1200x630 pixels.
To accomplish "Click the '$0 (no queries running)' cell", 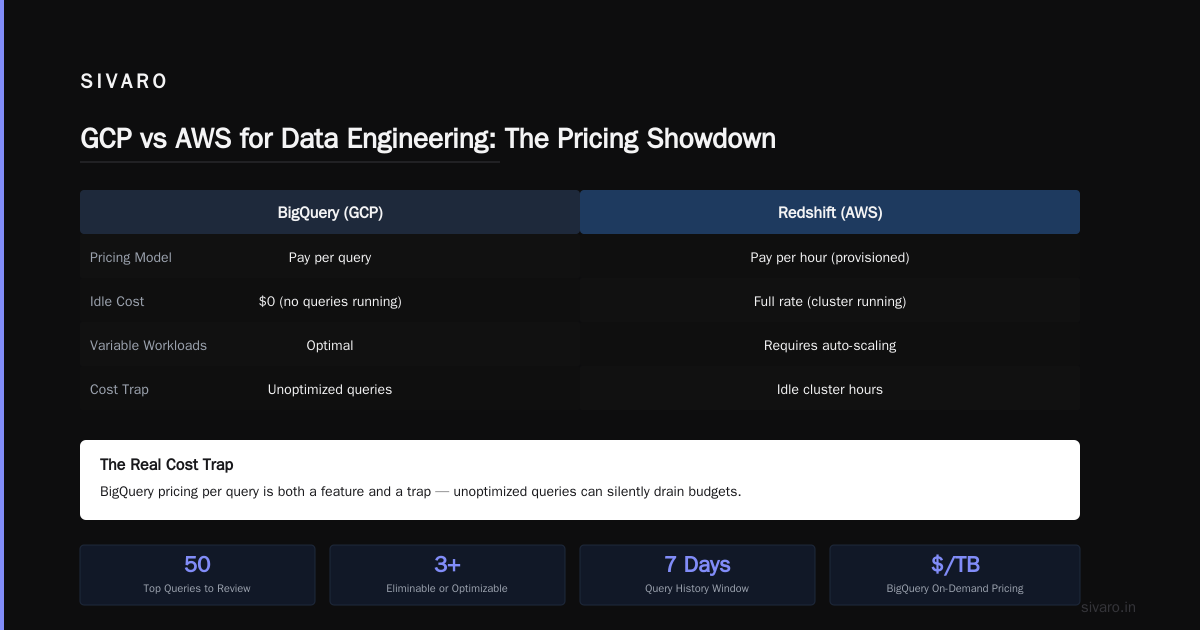I will [x=330, y=301].
